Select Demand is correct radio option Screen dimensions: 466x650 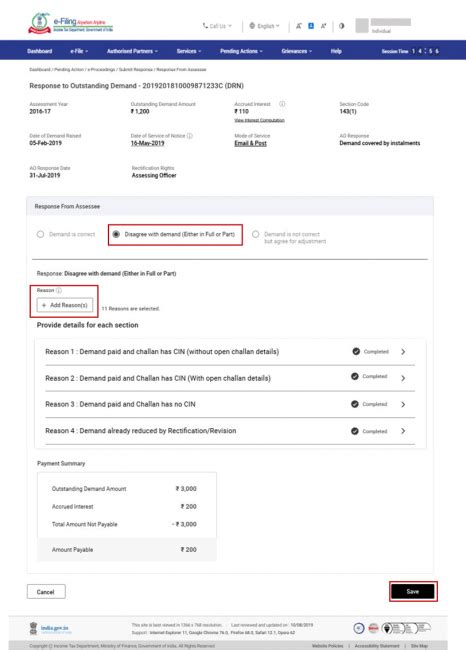(40, 234)
